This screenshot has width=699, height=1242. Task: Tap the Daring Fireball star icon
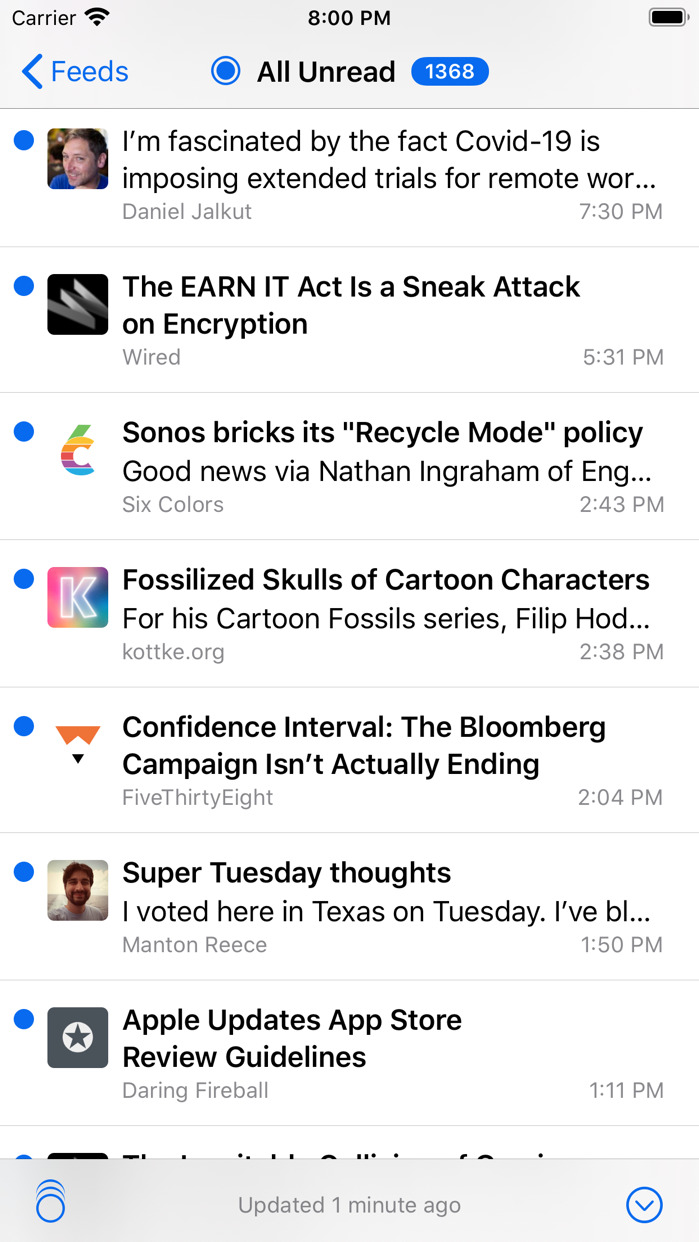77,1037
